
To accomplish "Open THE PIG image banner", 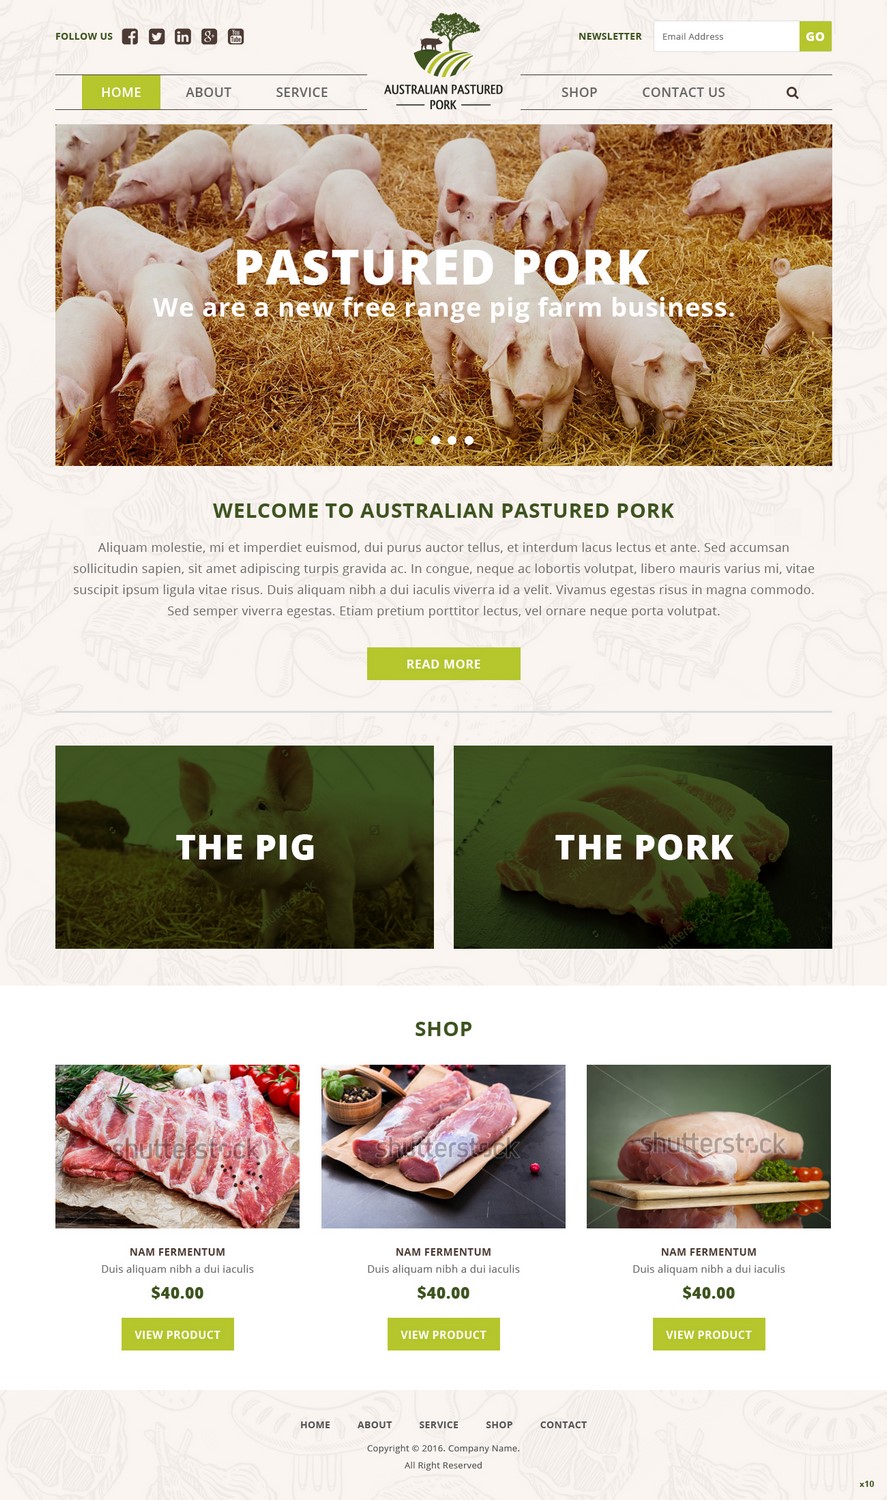I will point(244,847).
